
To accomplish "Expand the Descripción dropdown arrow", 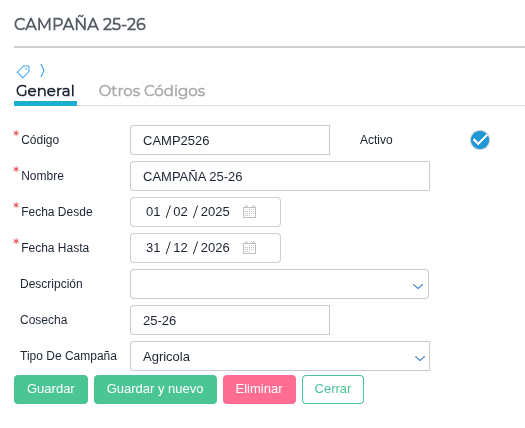I will point(418,286).
